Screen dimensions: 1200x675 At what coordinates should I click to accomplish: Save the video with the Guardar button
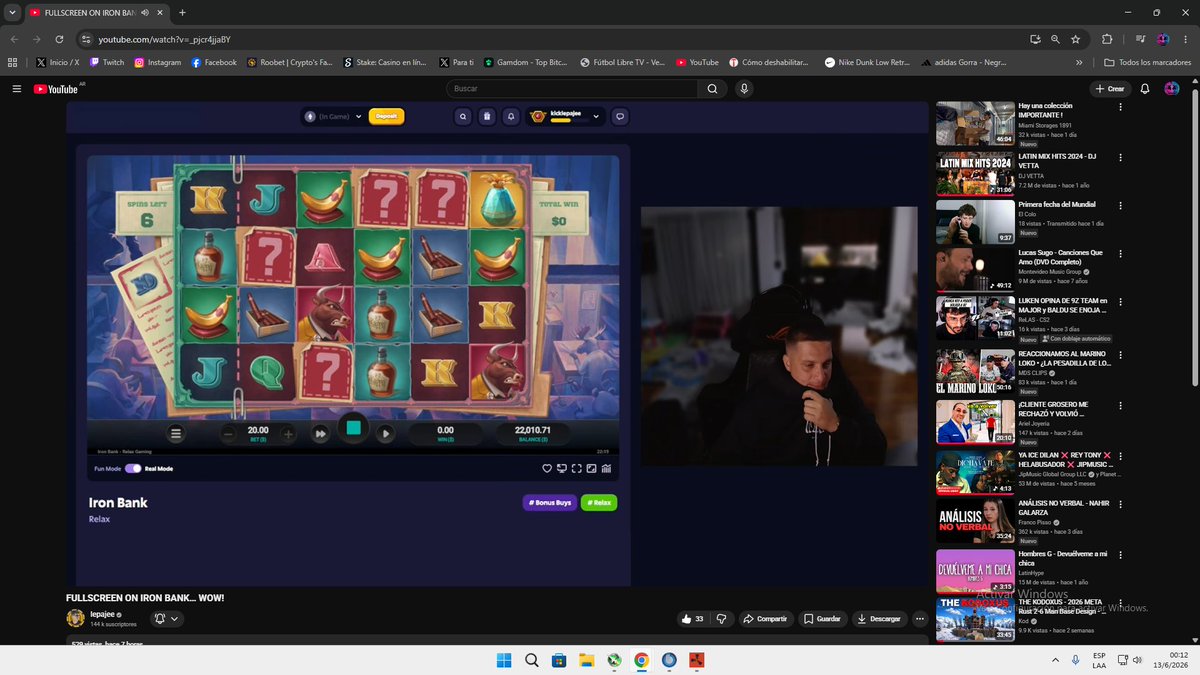click(x=823, y=619)
